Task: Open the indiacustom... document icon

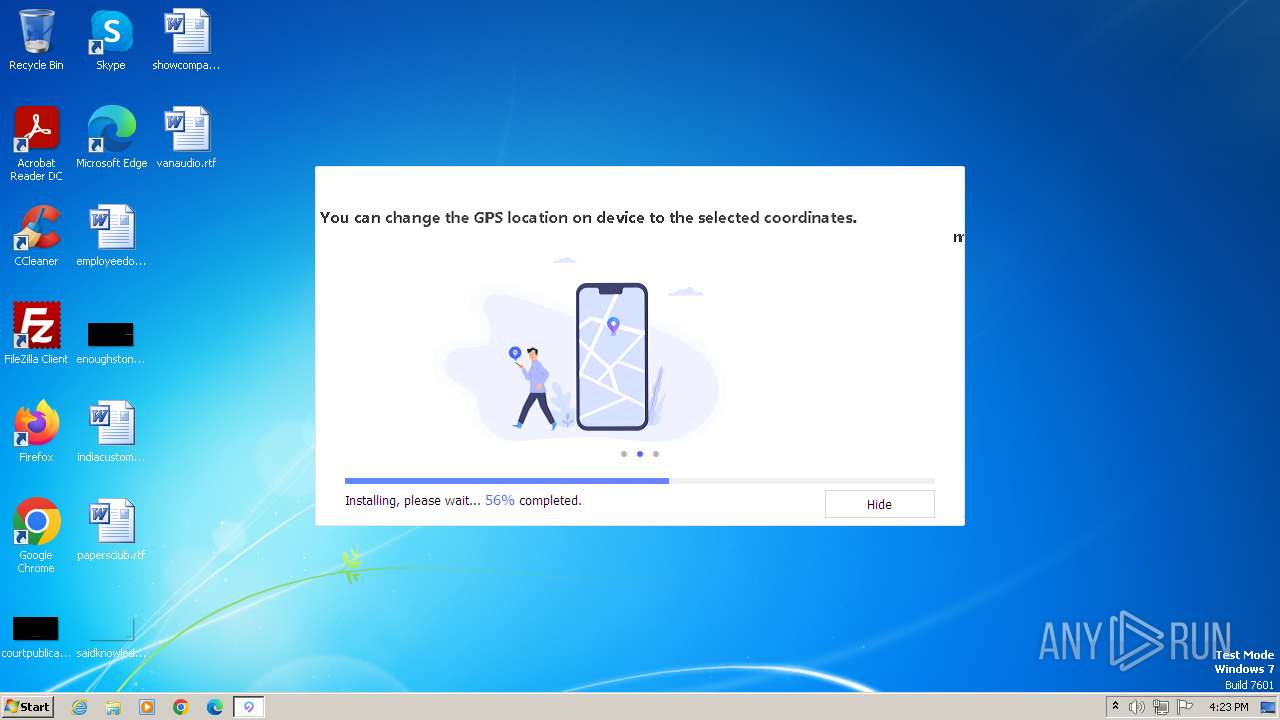Action: click(111, 433)
